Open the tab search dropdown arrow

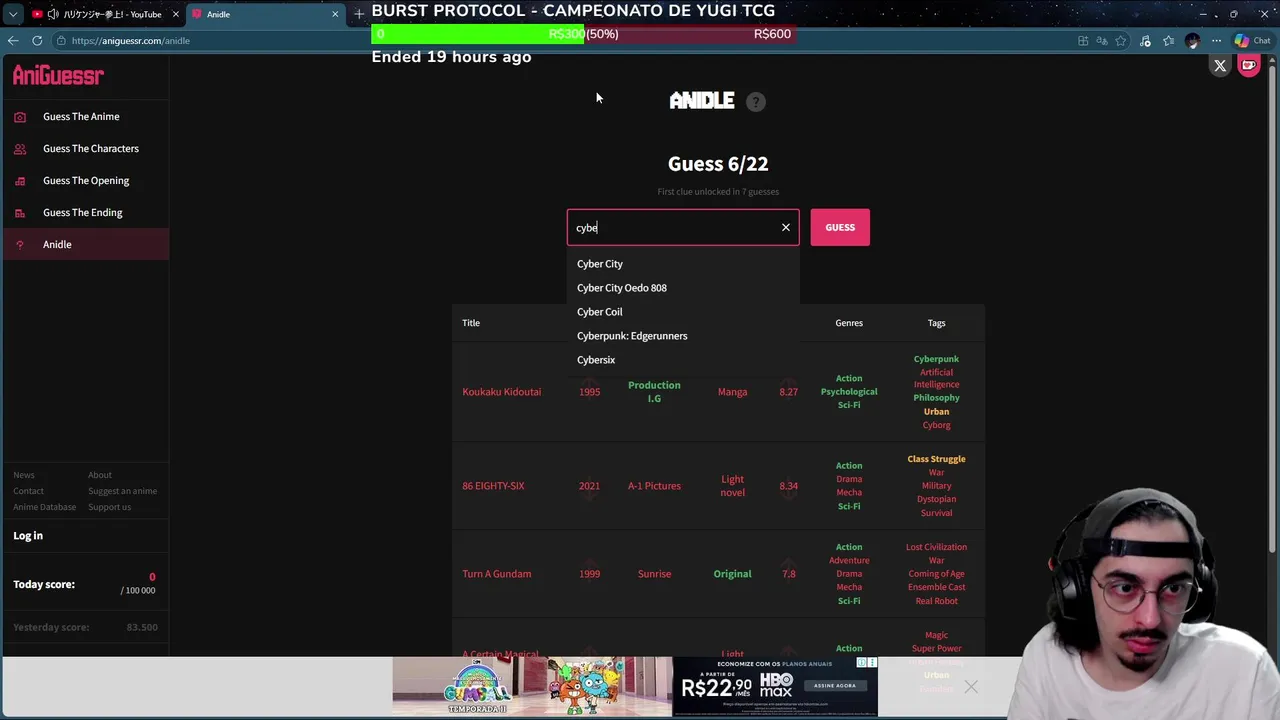[x=13, y=14]
